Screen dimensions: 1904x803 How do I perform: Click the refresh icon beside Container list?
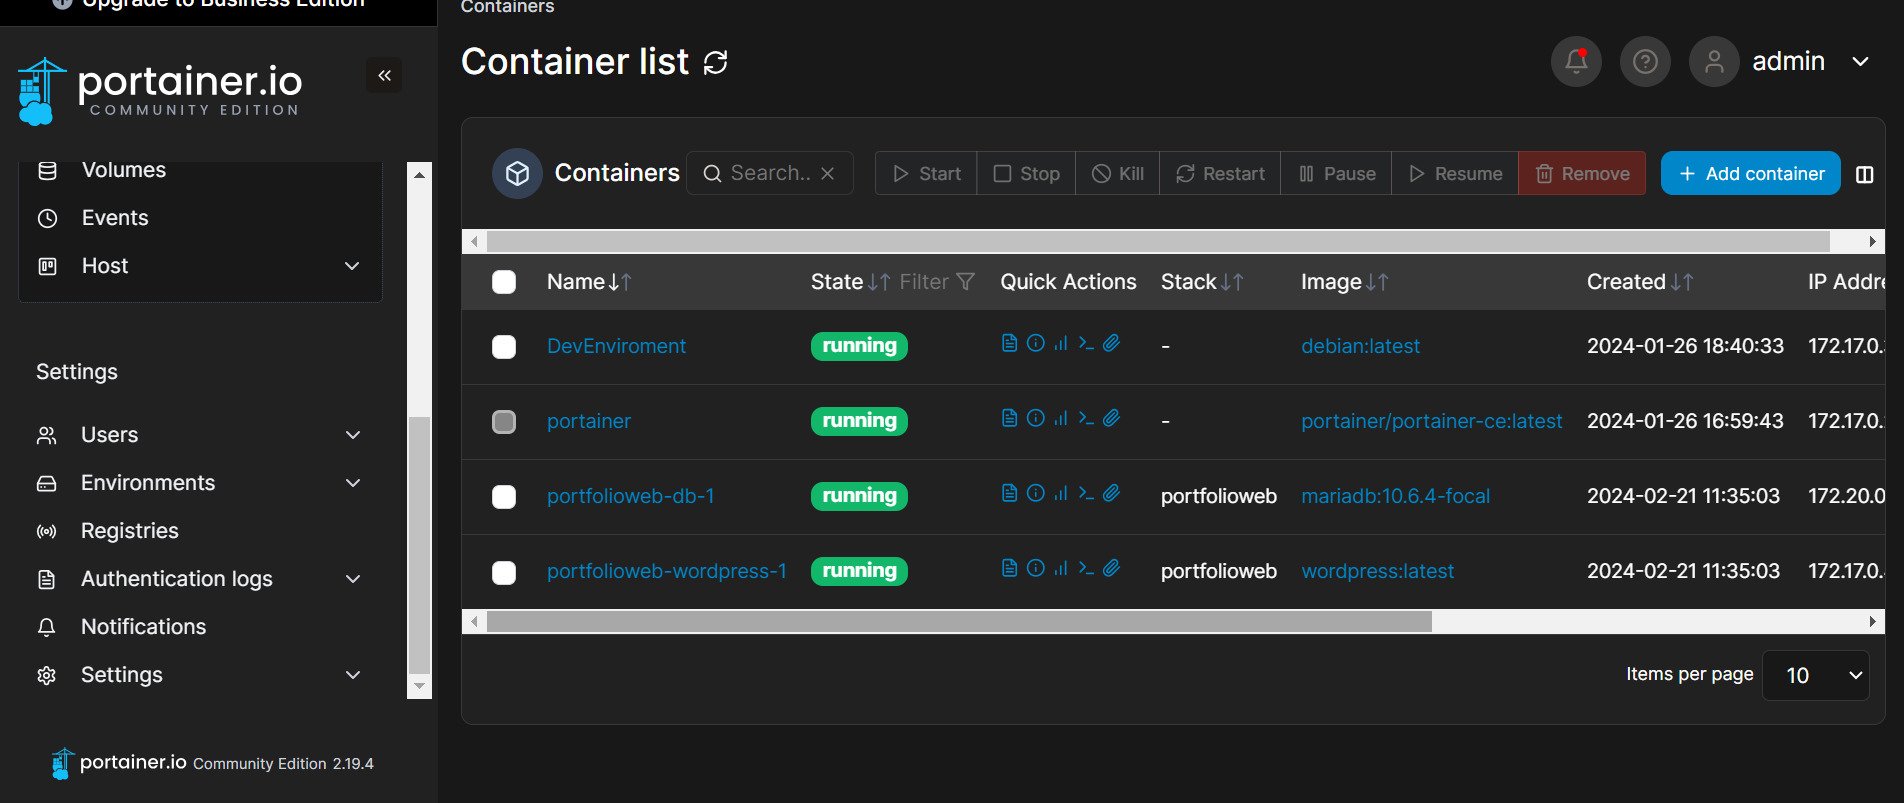pyautogui.click(x=715, y=63)
